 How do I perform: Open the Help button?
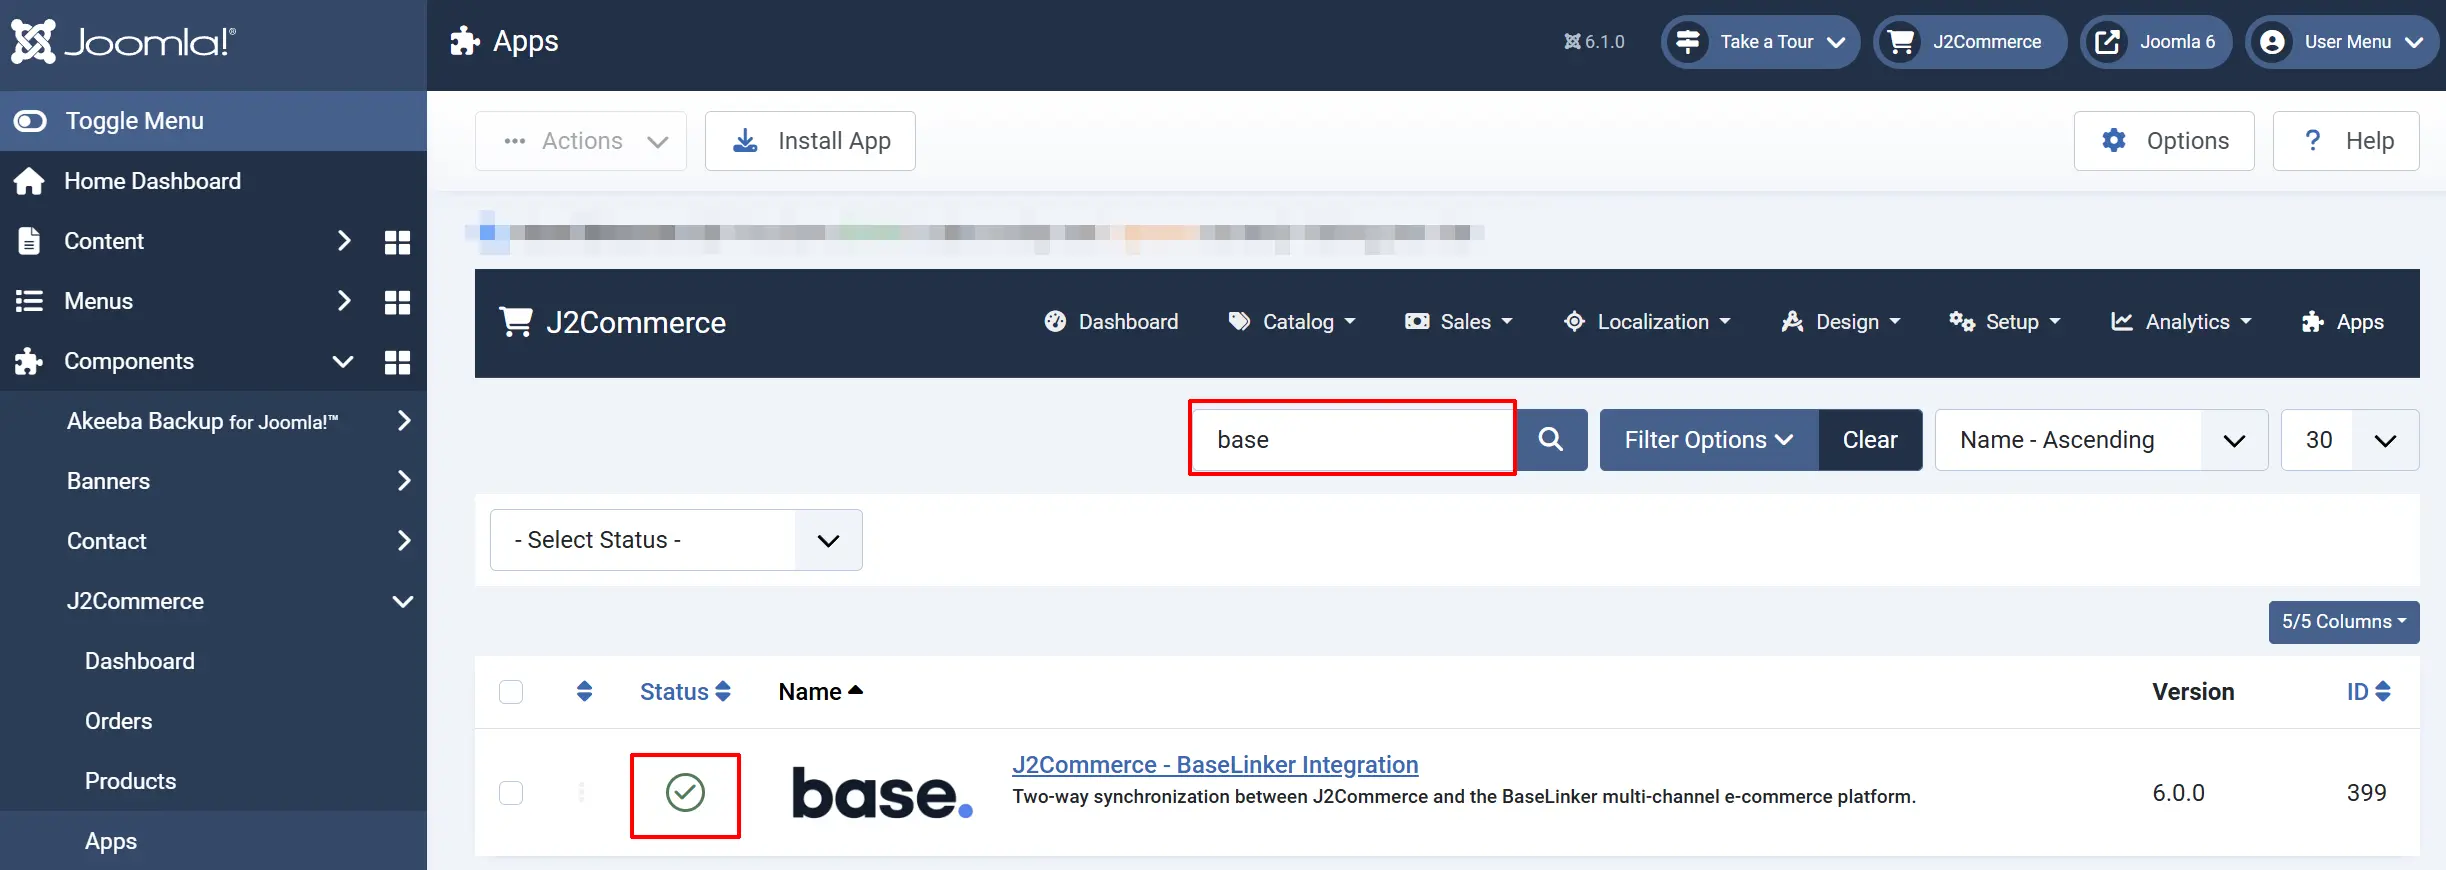[x=2346, y=141]
